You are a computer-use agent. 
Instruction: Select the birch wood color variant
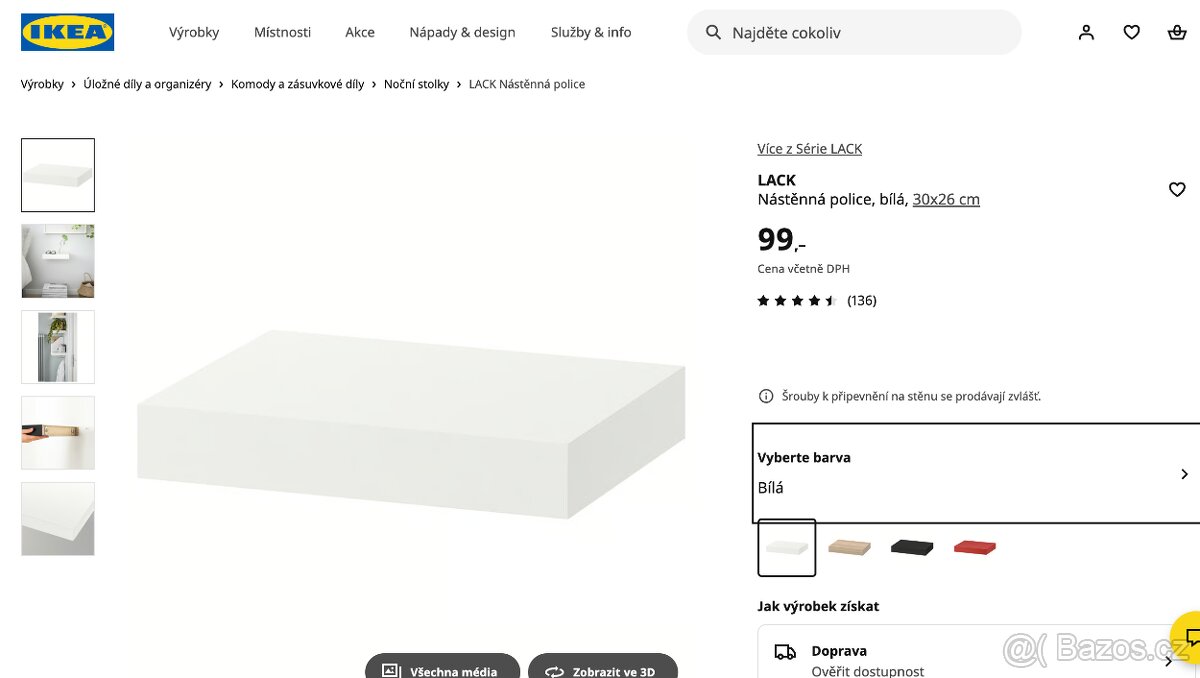849,547
